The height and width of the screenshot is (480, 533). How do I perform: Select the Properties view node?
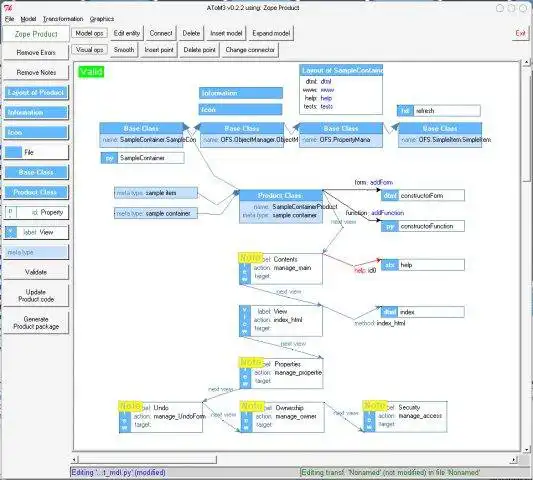[281, 373]
